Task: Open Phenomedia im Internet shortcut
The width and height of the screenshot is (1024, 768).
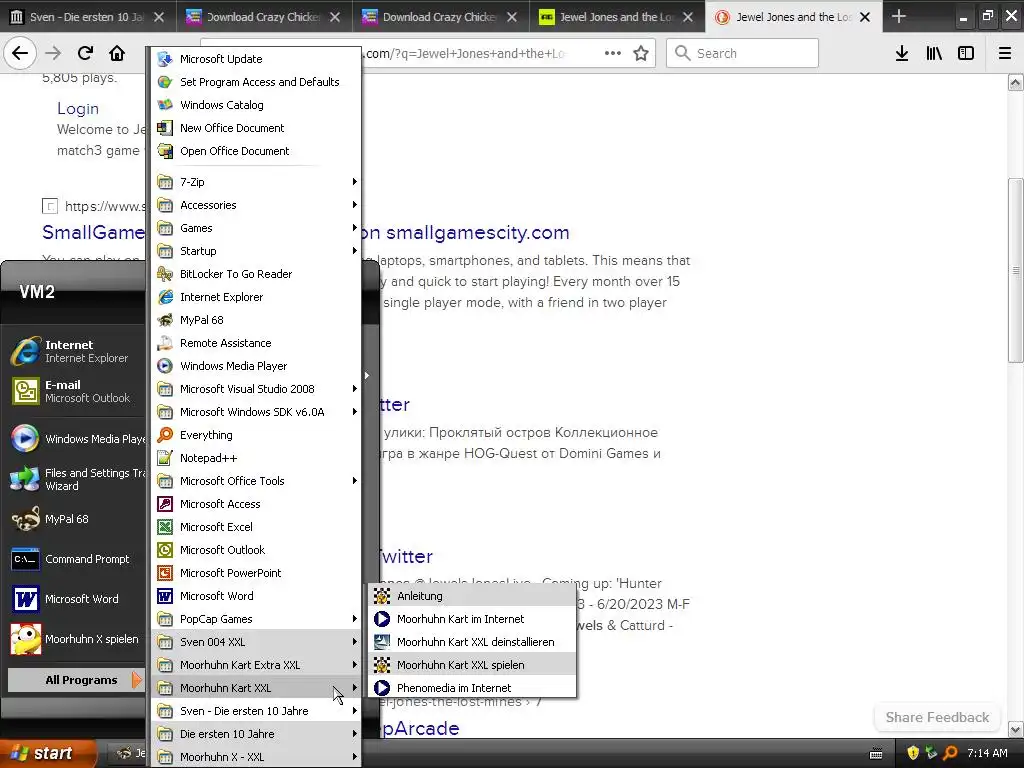Action: (472, 688)
